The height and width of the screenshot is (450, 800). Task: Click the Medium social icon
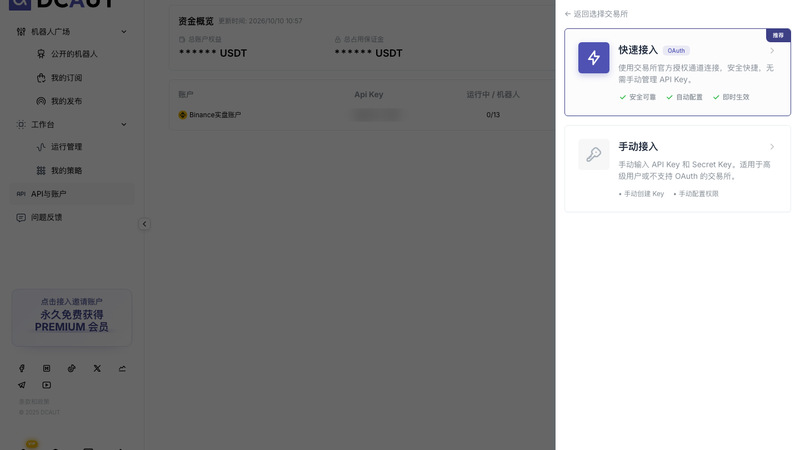(x=46, y=368)
